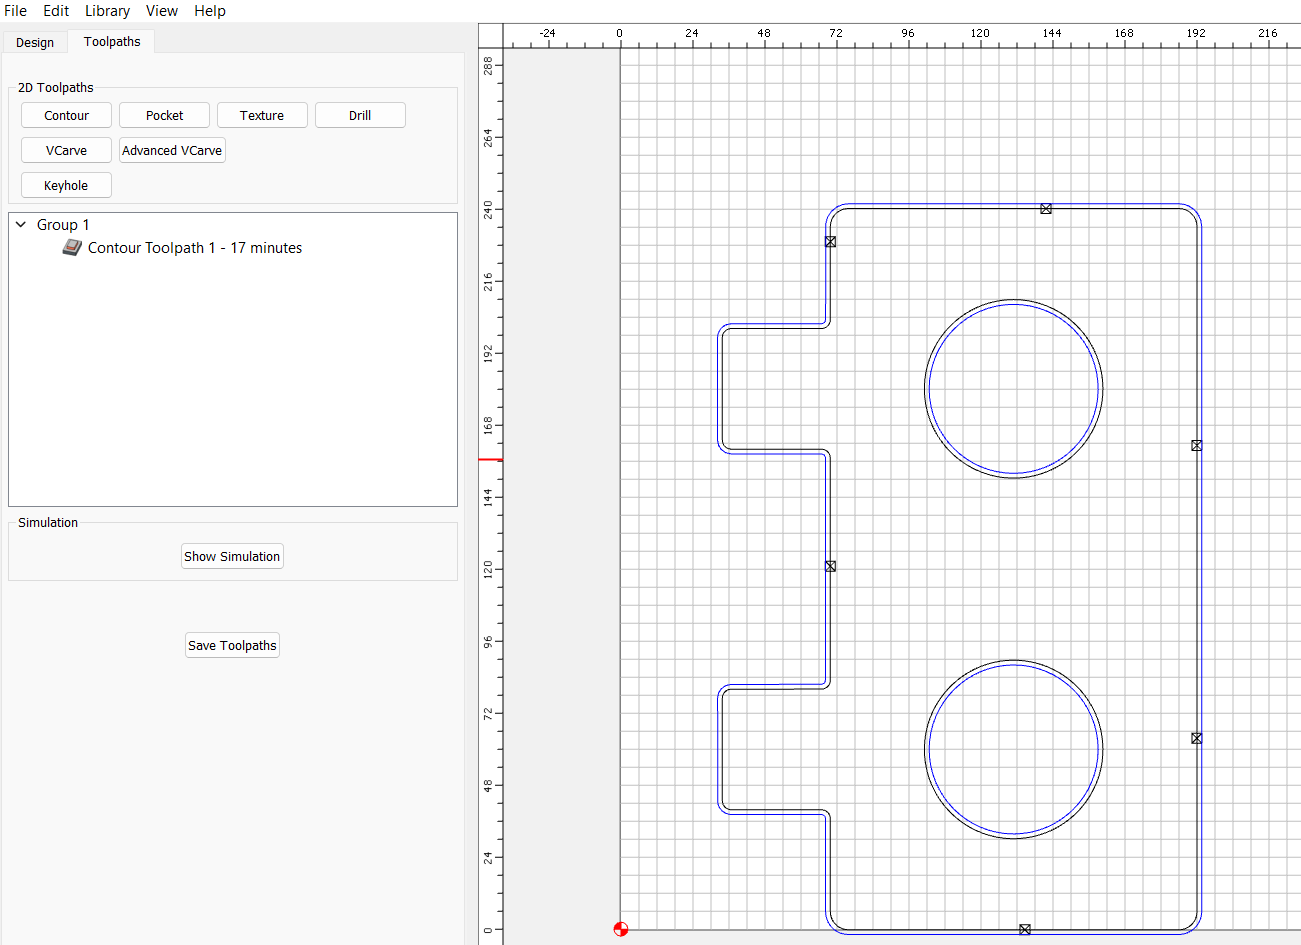Select Contour Toolpath 1 - 17 minutes
This screenshot has width=1301, height=945.
coord(195,248)
